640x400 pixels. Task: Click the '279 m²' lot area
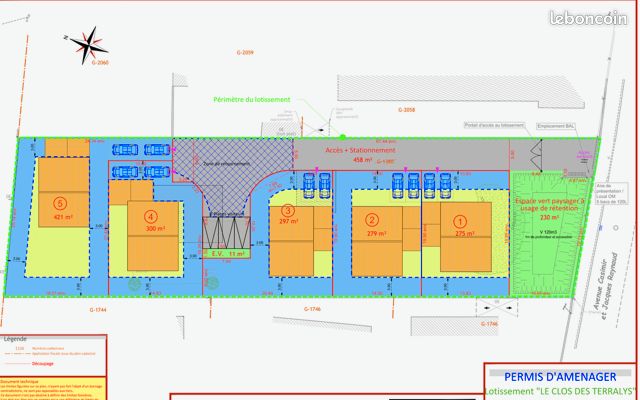coord(376,233)
